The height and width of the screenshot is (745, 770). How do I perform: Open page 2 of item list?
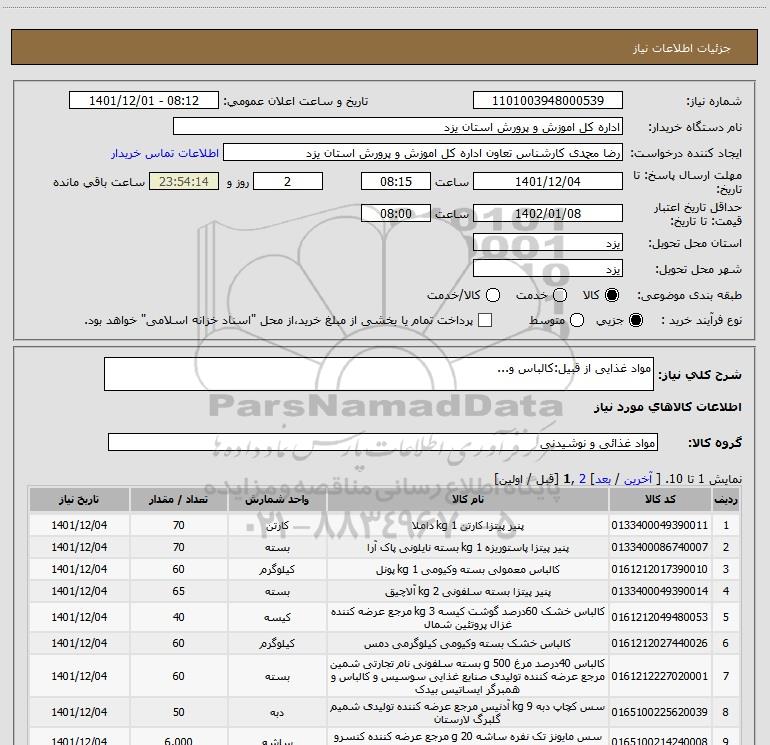[582, 479]
